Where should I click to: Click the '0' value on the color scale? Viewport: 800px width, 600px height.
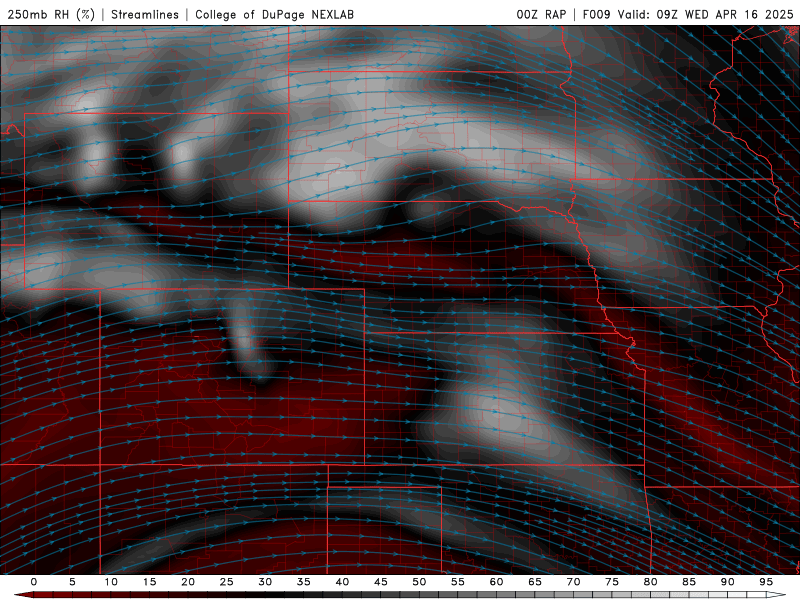point(34,582)
